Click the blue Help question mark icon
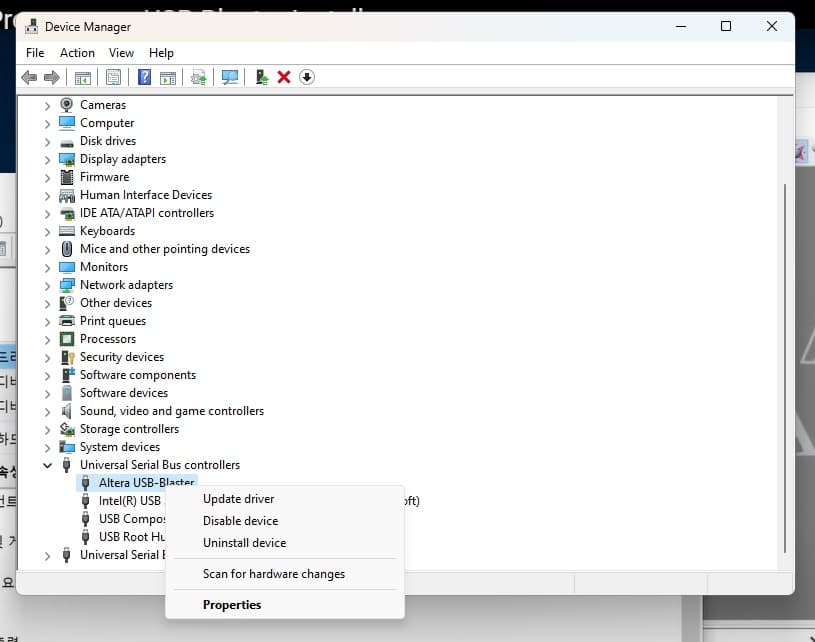The width and height of the screenshot is (815, 642). click(x=144, y=77)
